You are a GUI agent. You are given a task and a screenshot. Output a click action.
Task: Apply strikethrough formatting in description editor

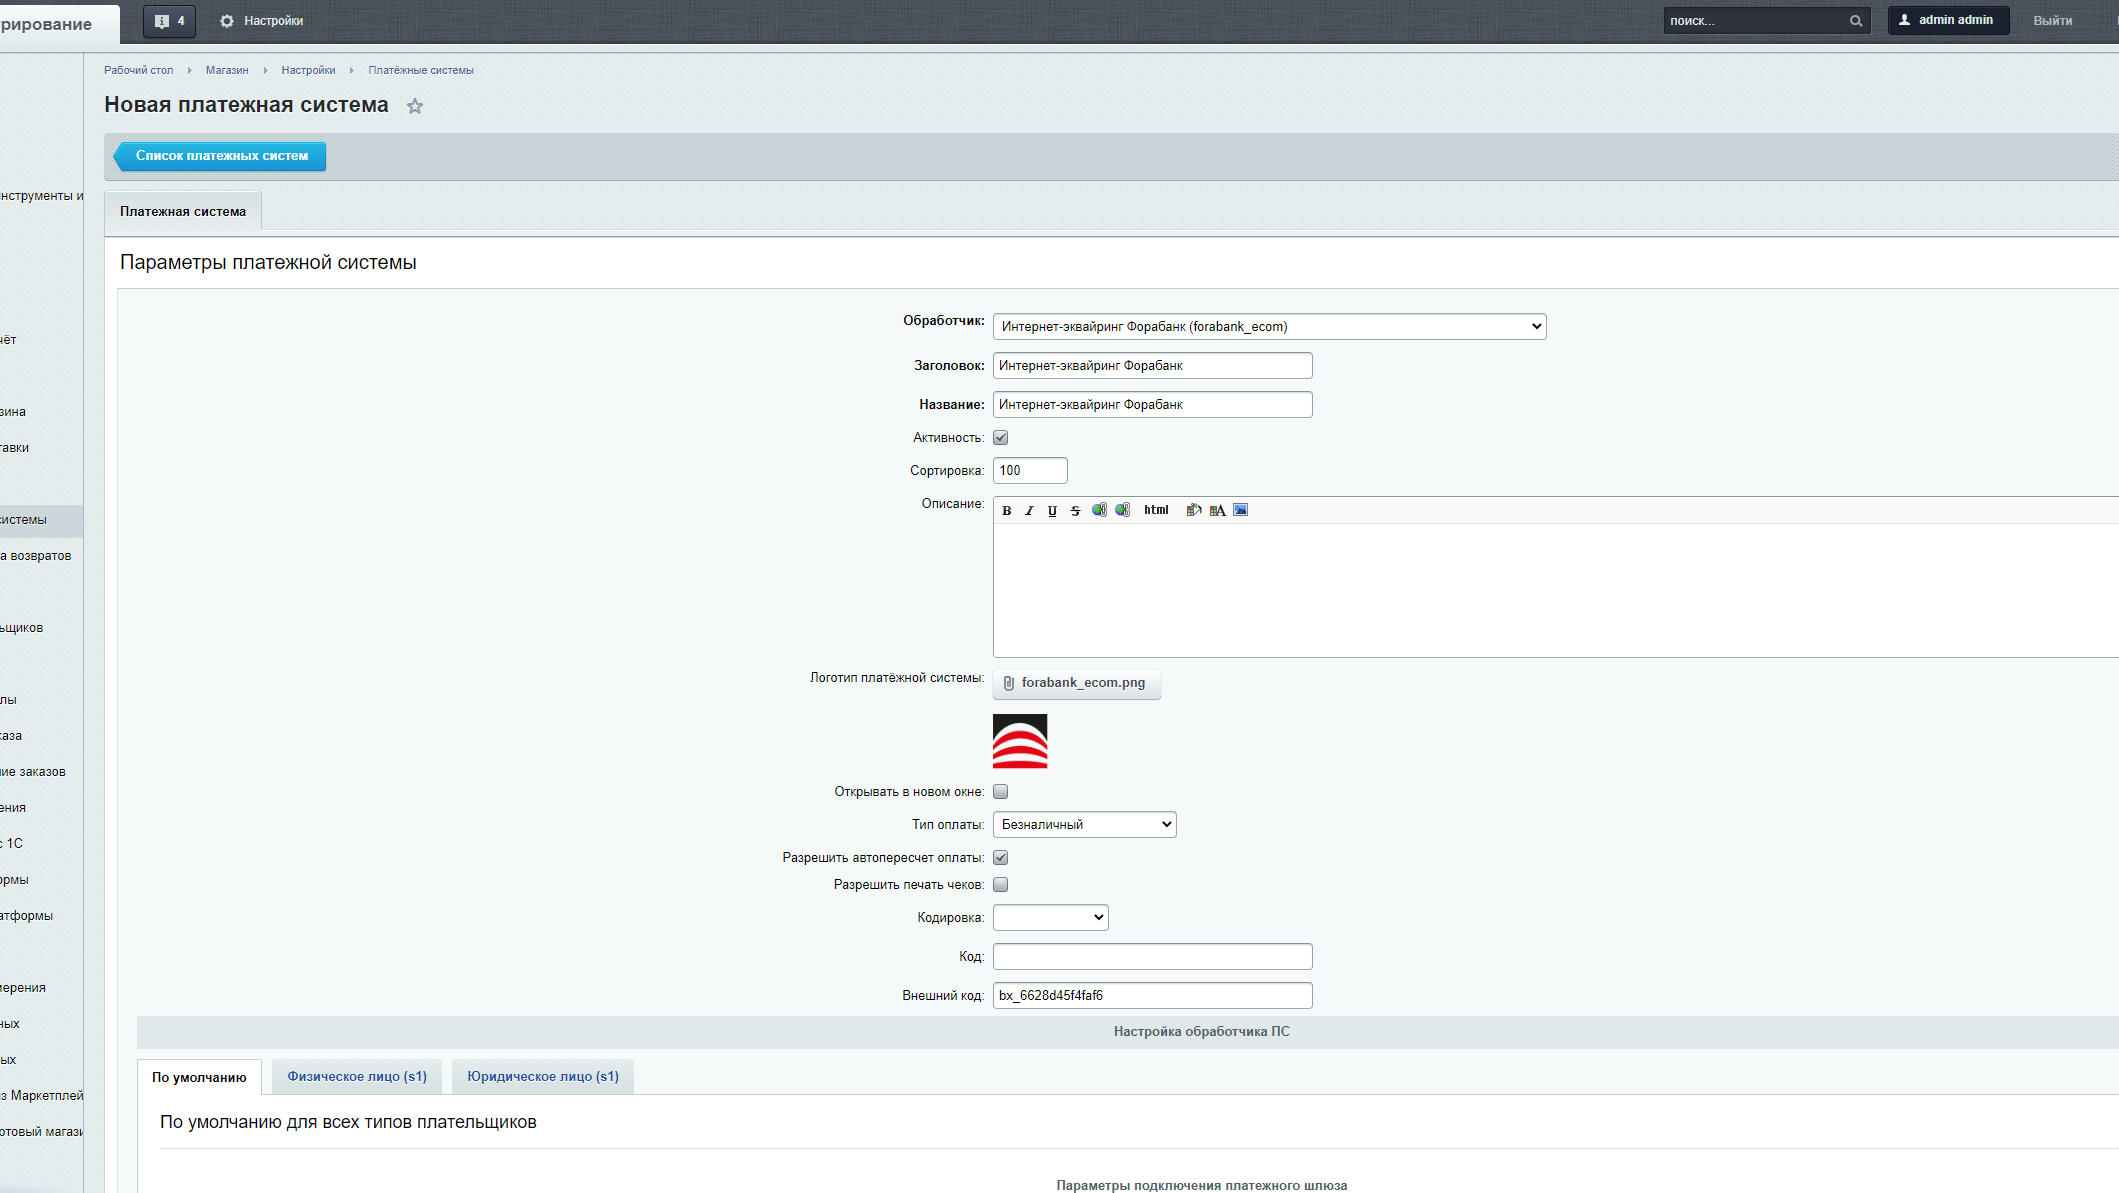(x=1075, y=510)
